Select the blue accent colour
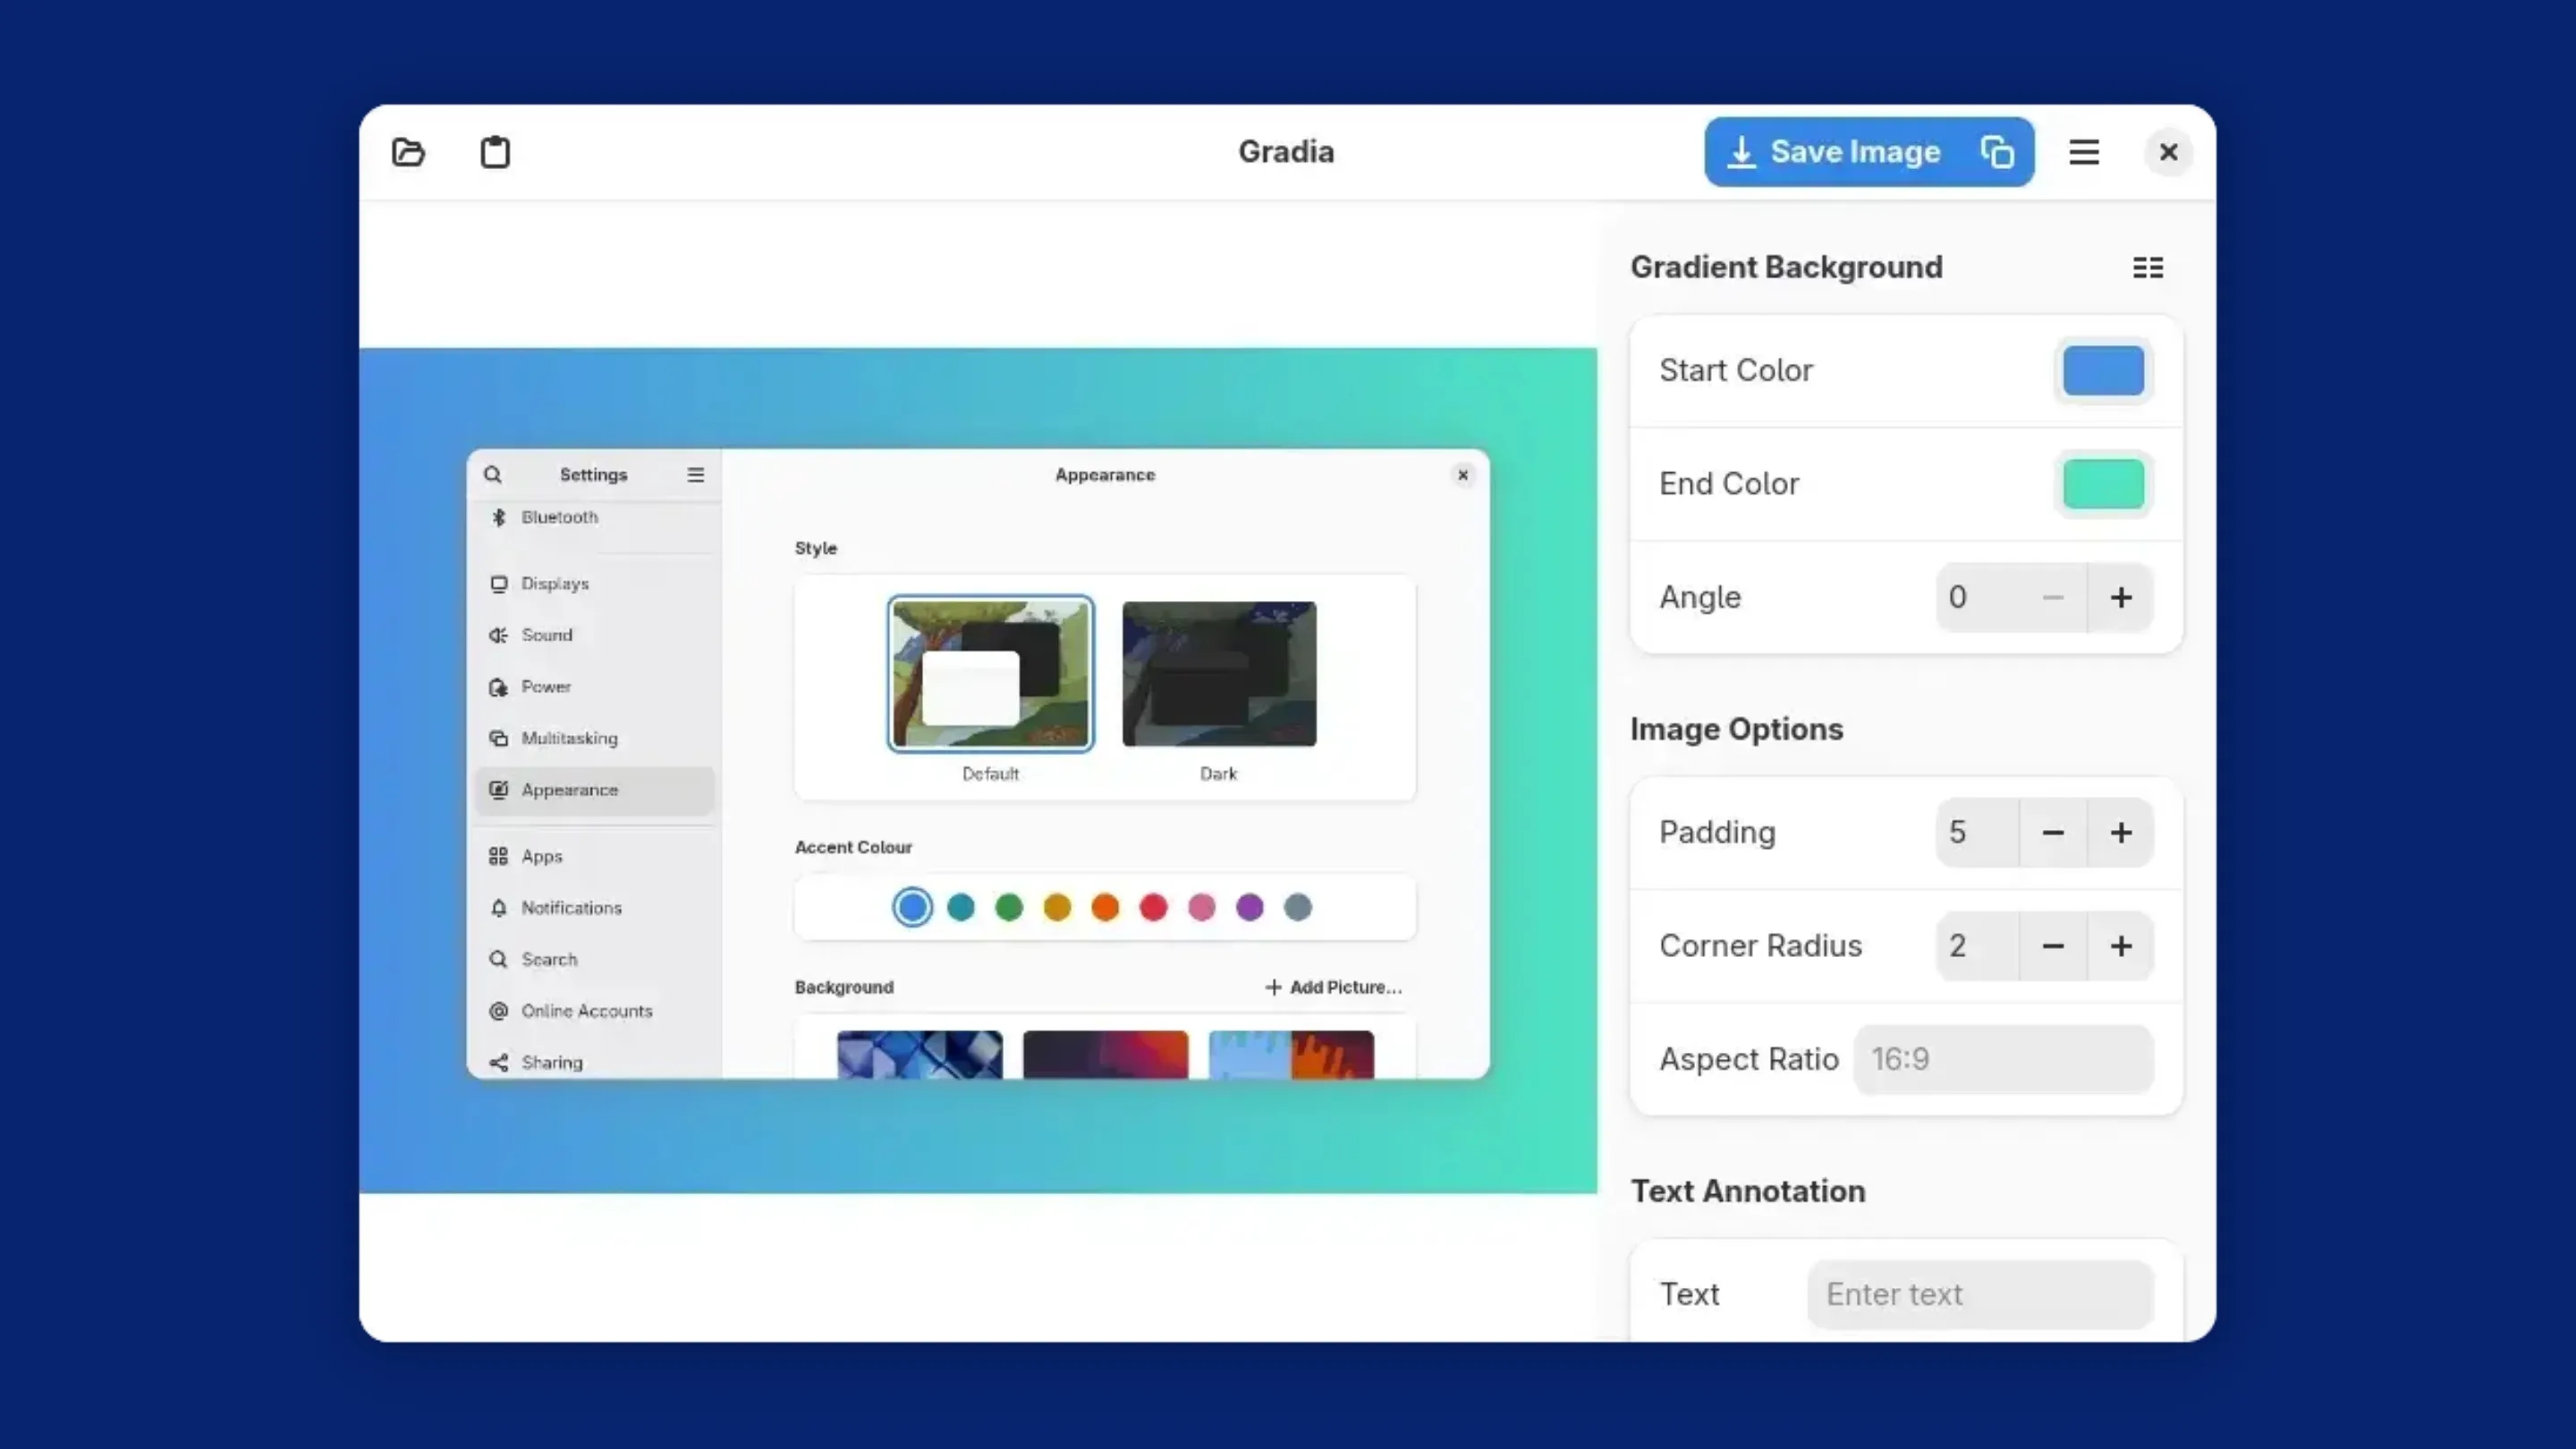The image size is (2576, 1449). [x=912, y=908]
